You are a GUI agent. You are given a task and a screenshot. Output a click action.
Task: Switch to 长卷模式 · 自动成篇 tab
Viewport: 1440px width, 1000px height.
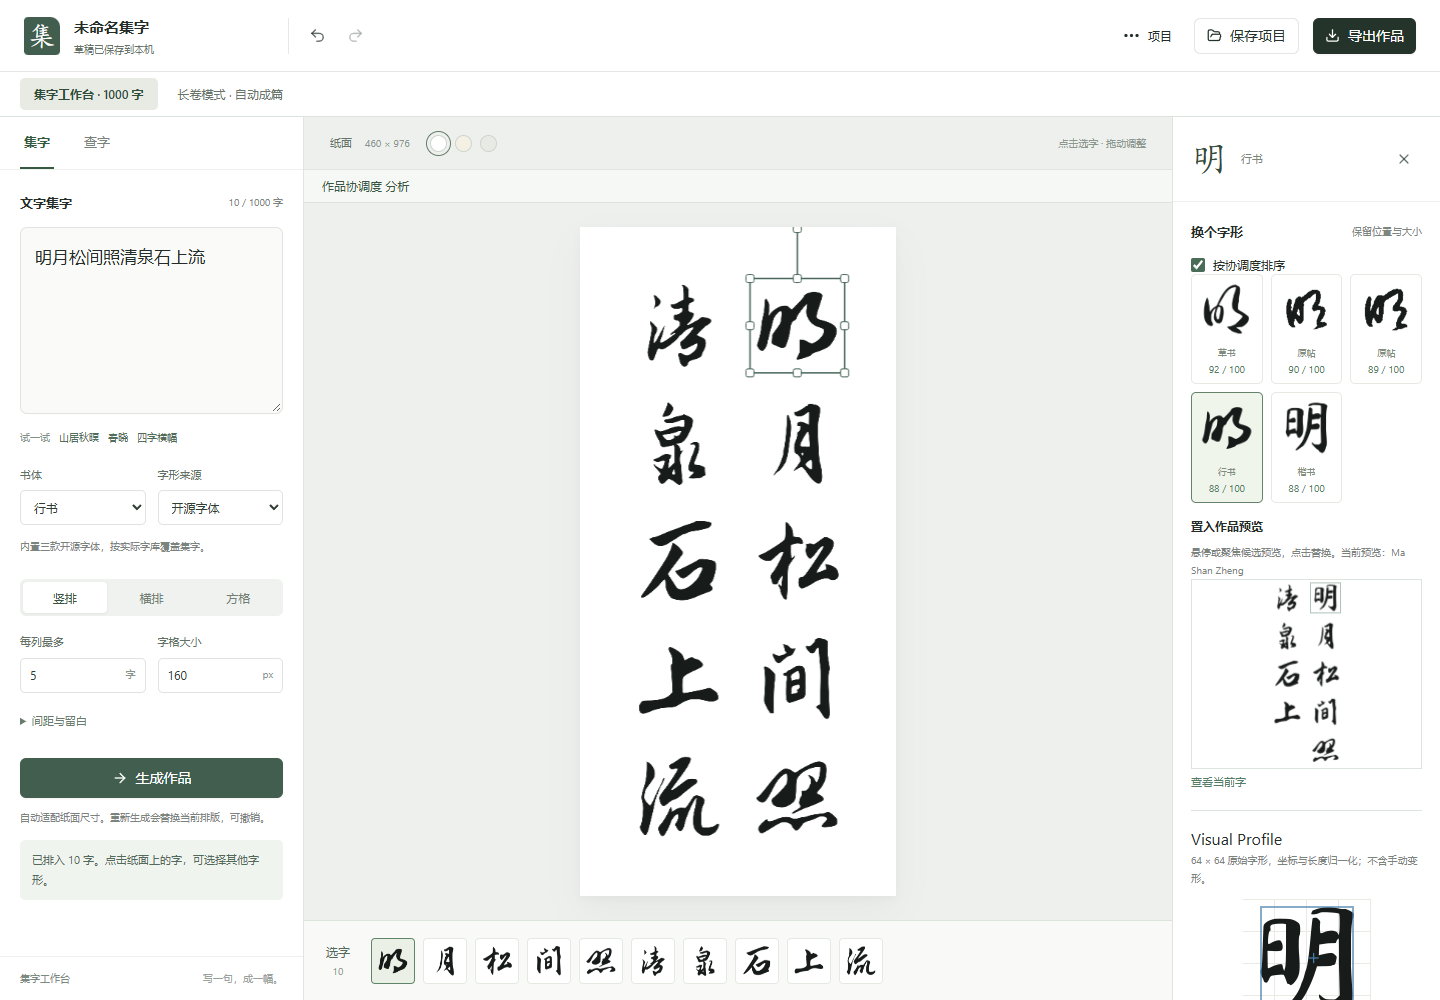pos(230,94)
